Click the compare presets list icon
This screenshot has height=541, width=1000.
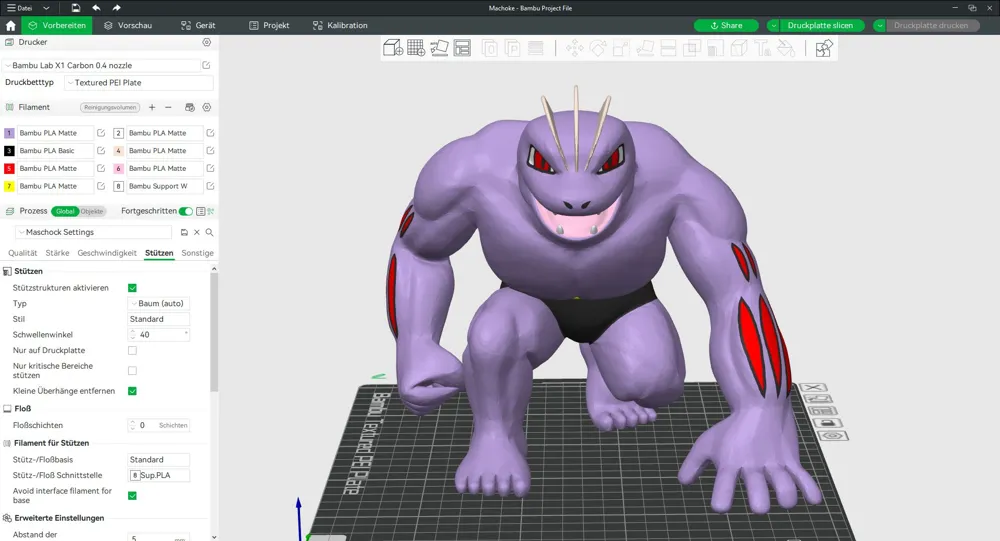coord(201,211)
